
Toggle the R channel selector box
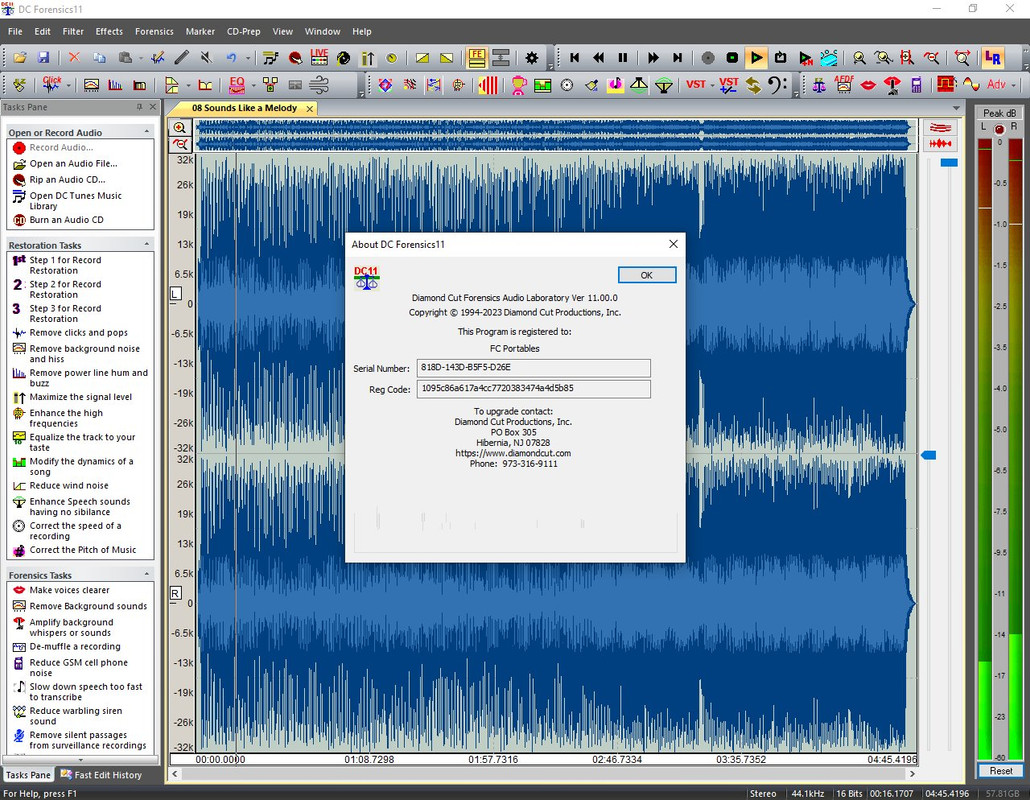176,593
